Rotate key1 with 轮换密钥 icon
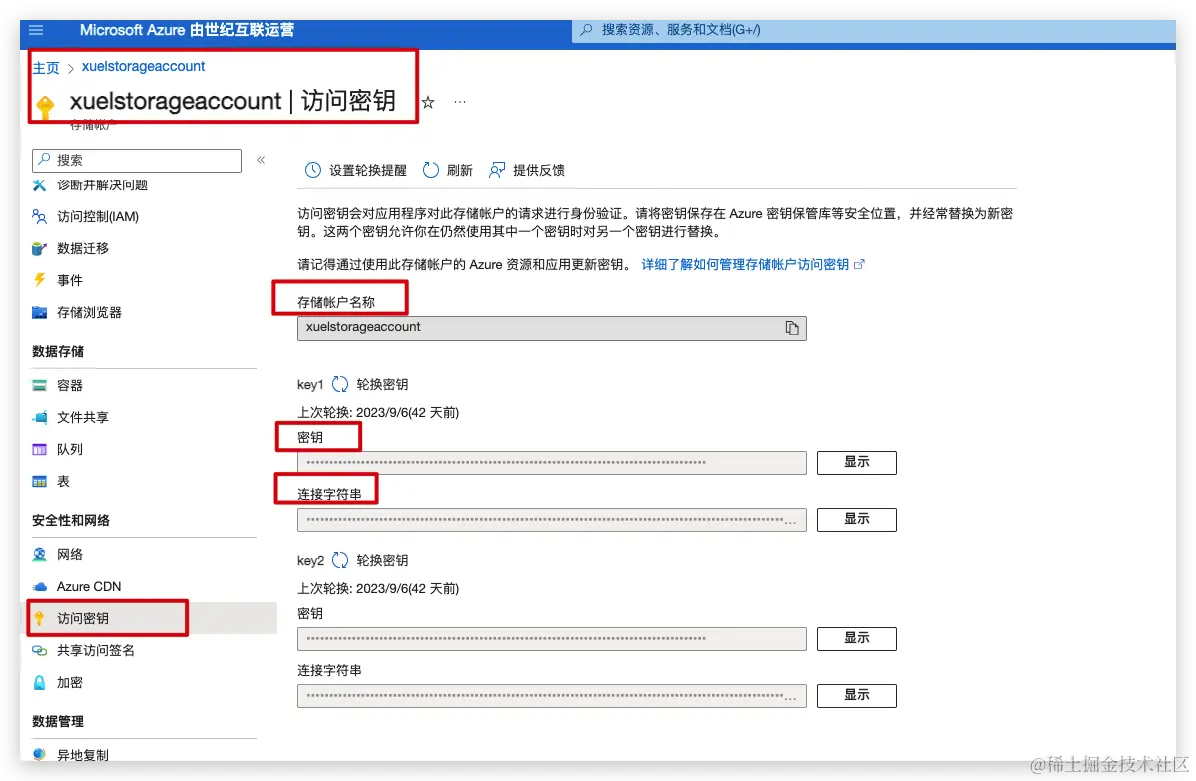 [x=340, y=384]
